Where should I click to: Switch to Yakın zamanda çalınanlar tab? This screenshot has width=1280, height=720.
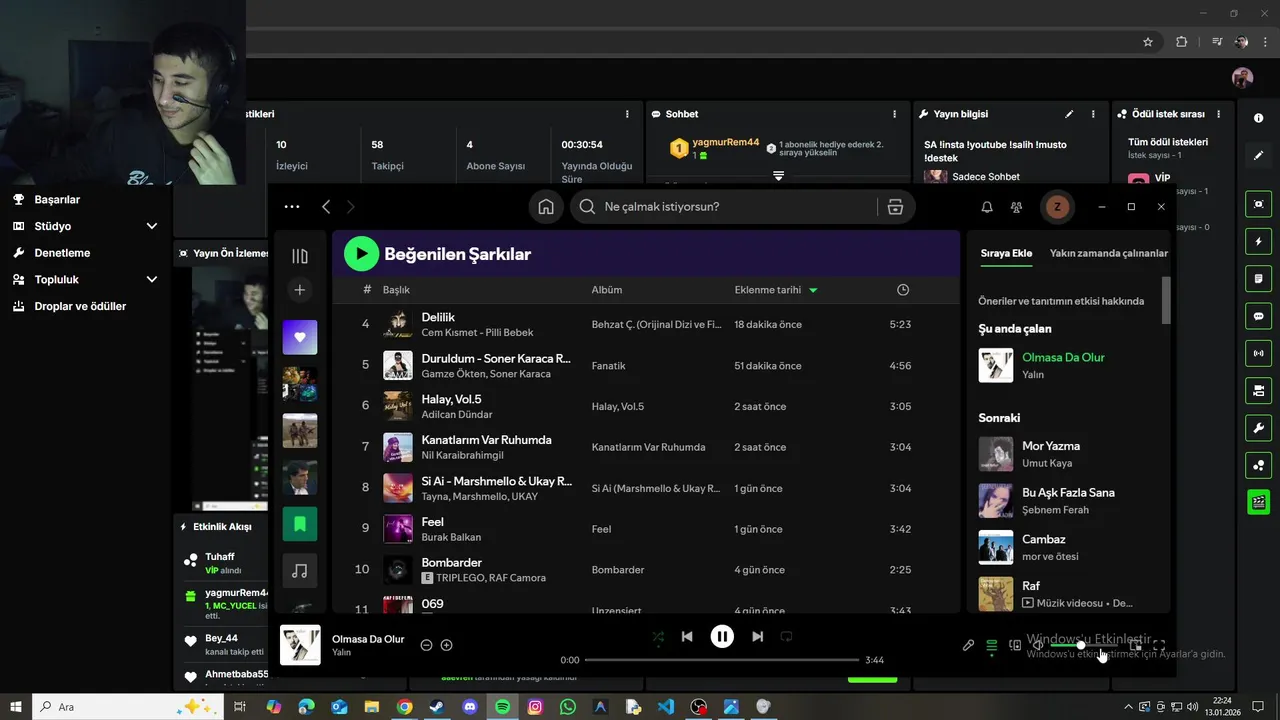click(x=1109, y=253)
